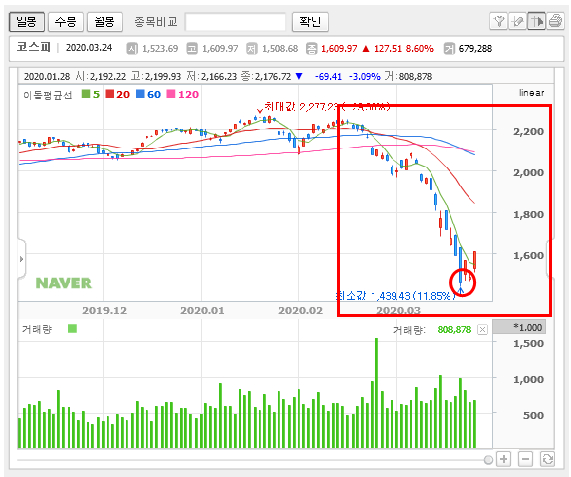The width and height of the screenshot is (571, 477).
Task: Reset chart with the refresh icon
Action: (x=547, y=459)
